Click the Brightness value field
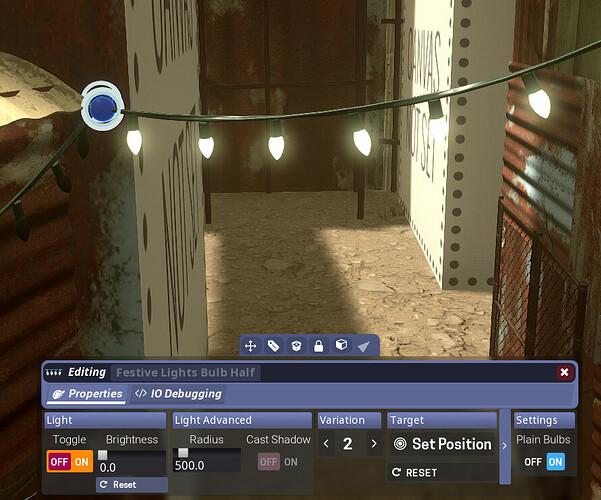The width and height of the screenshot is (601, 500). click(x=131, y=467)
